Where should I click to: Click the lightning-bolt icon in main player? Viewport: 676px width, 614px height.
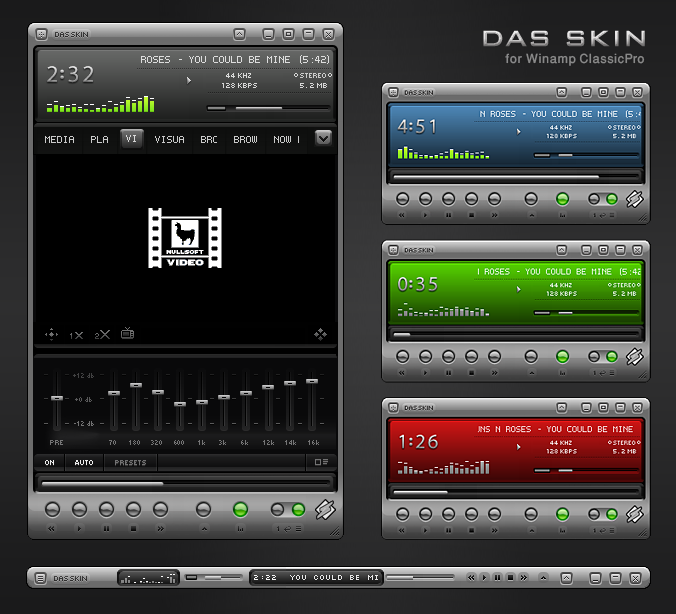point(325,510)
